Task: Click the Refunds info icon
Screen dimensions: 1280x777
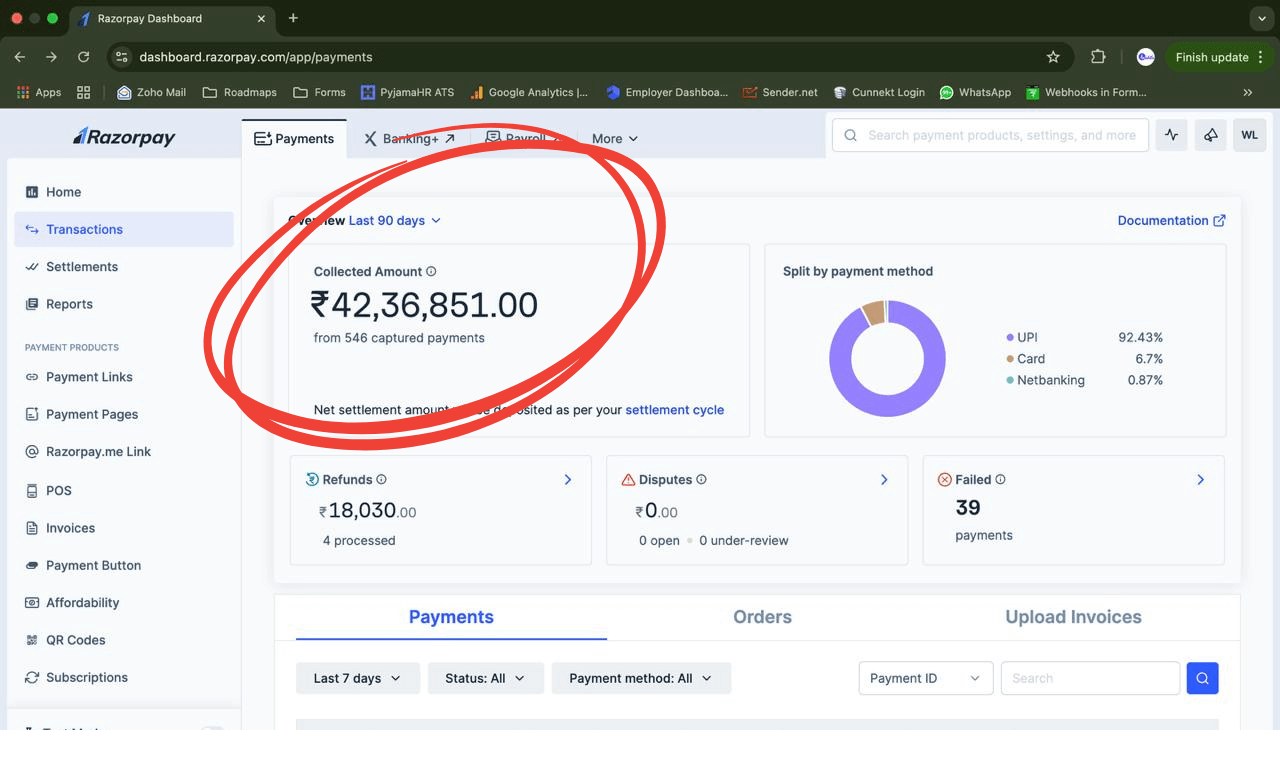Action: [381, 480]
